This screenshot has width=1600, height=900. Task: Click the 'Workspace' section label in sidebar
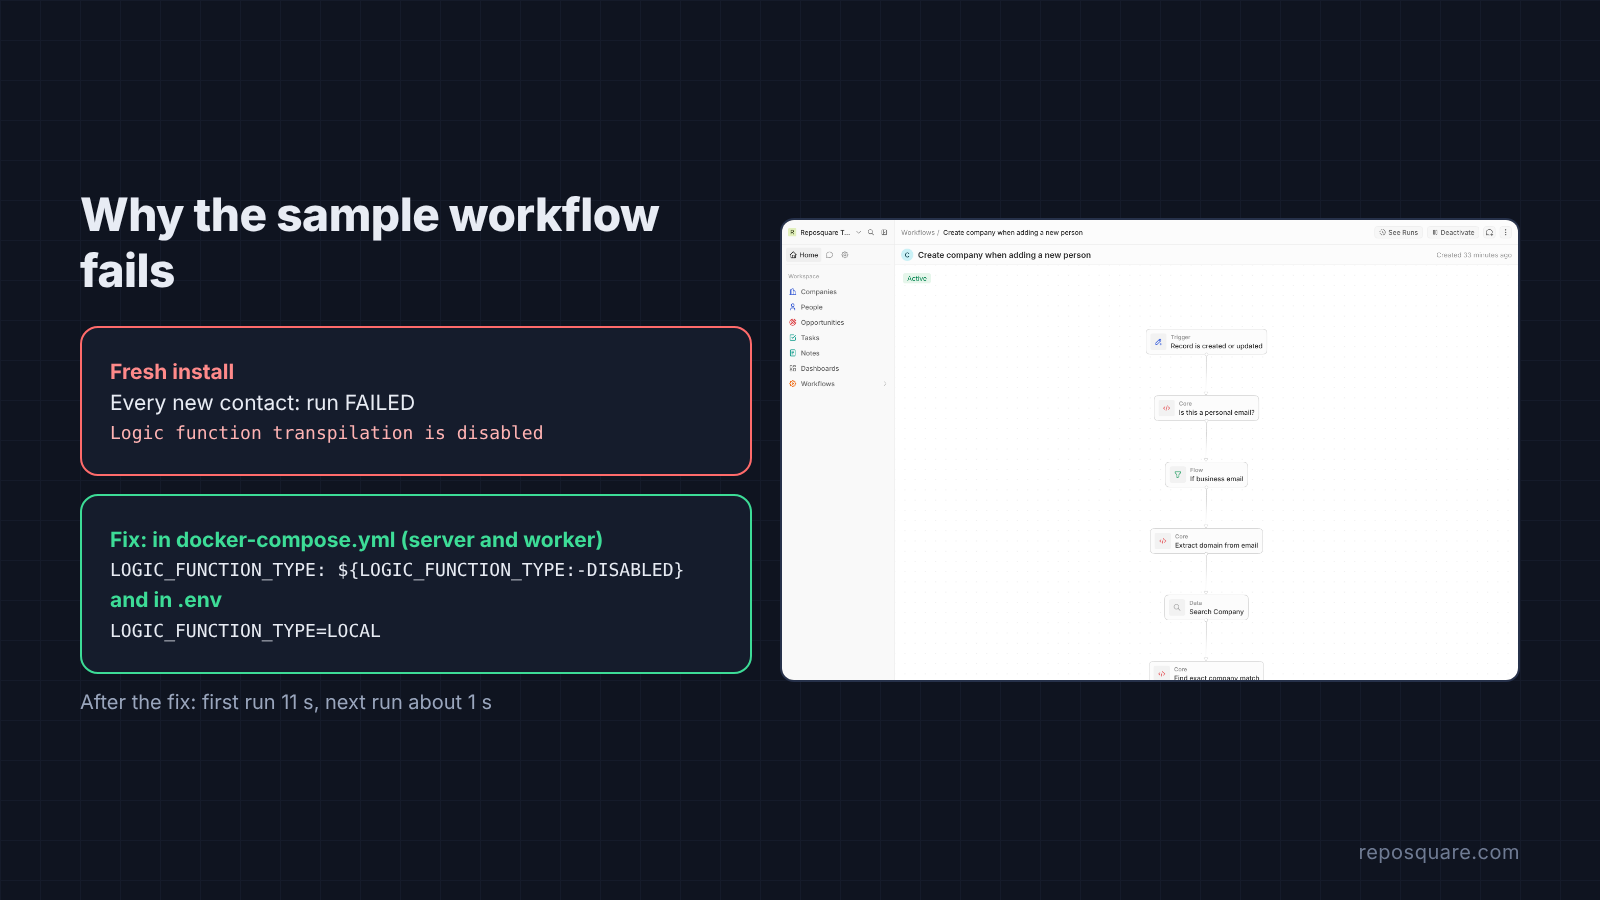pyautogui.click(x=804, y=276)
